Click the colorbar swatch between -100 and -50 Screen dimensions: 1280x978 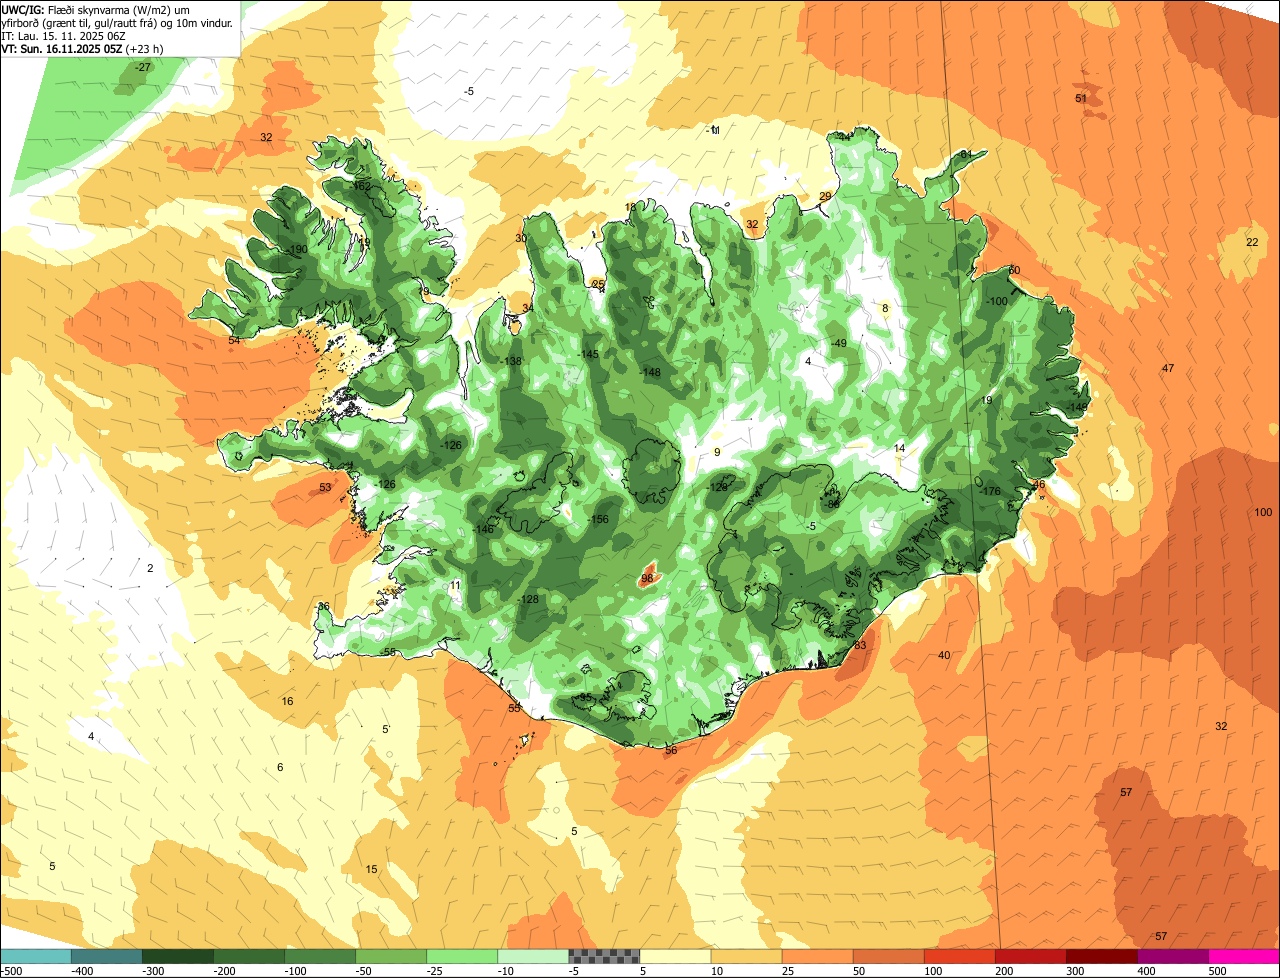pos(320,956)
